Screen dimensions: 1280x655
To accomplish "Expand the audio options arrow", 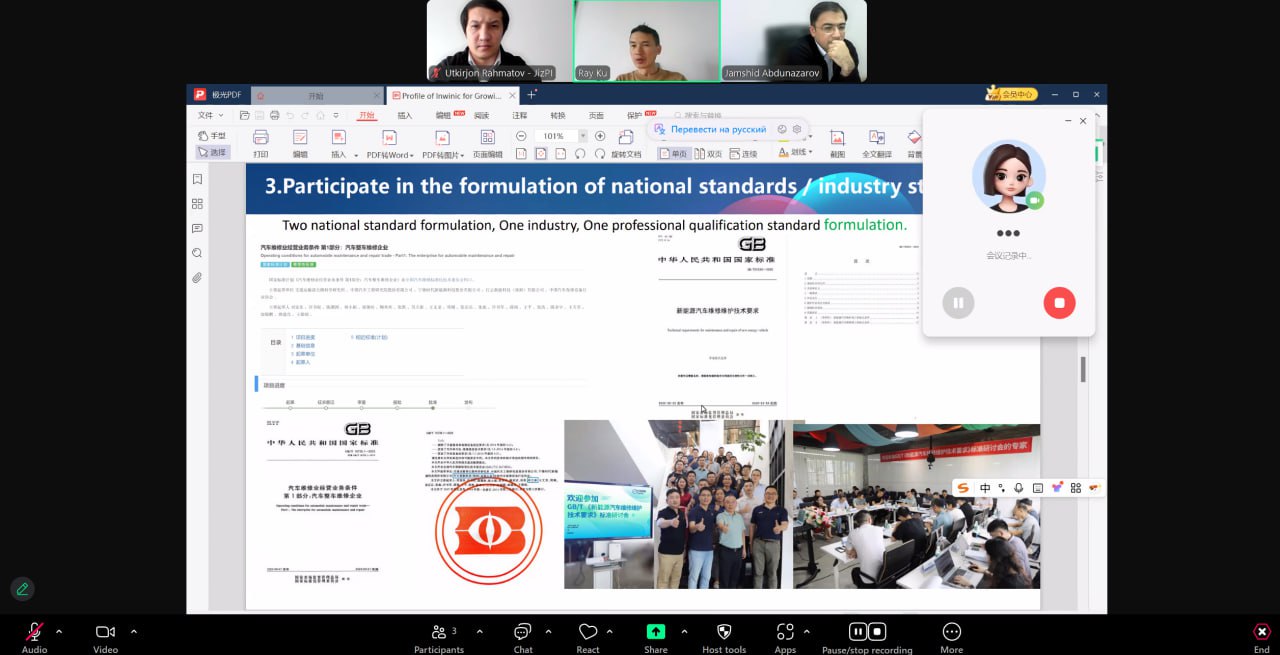I will click(x=59, y=631).
